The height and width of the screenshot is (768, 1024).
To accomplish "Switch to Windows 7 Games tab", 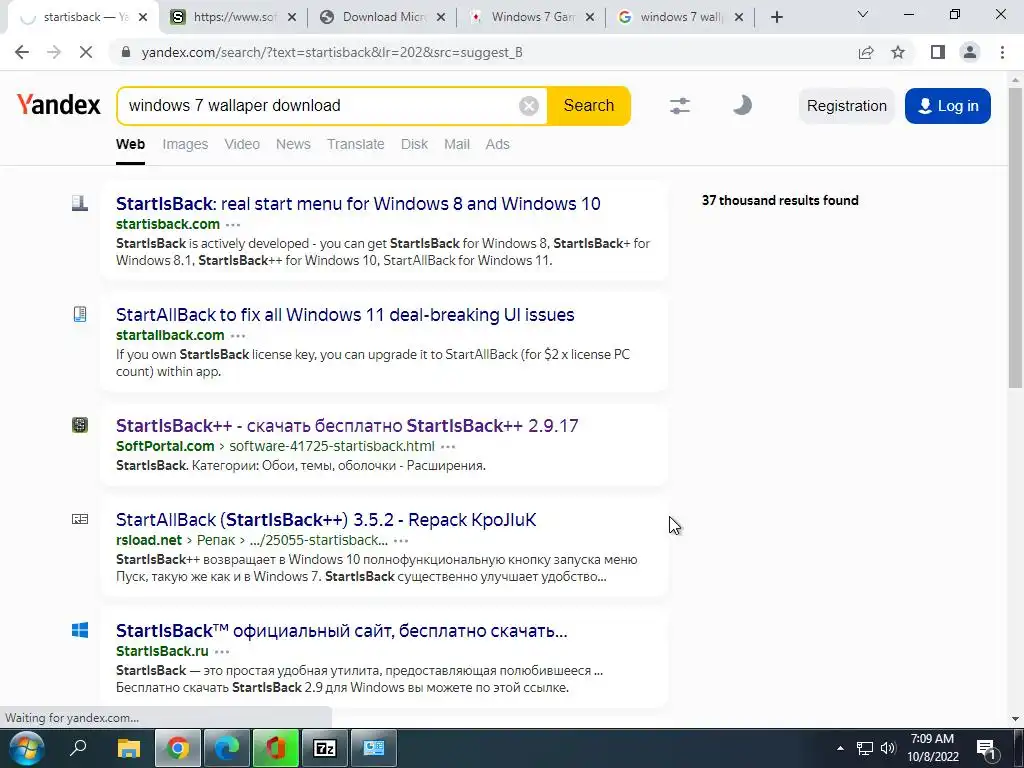I will point(532,17).
